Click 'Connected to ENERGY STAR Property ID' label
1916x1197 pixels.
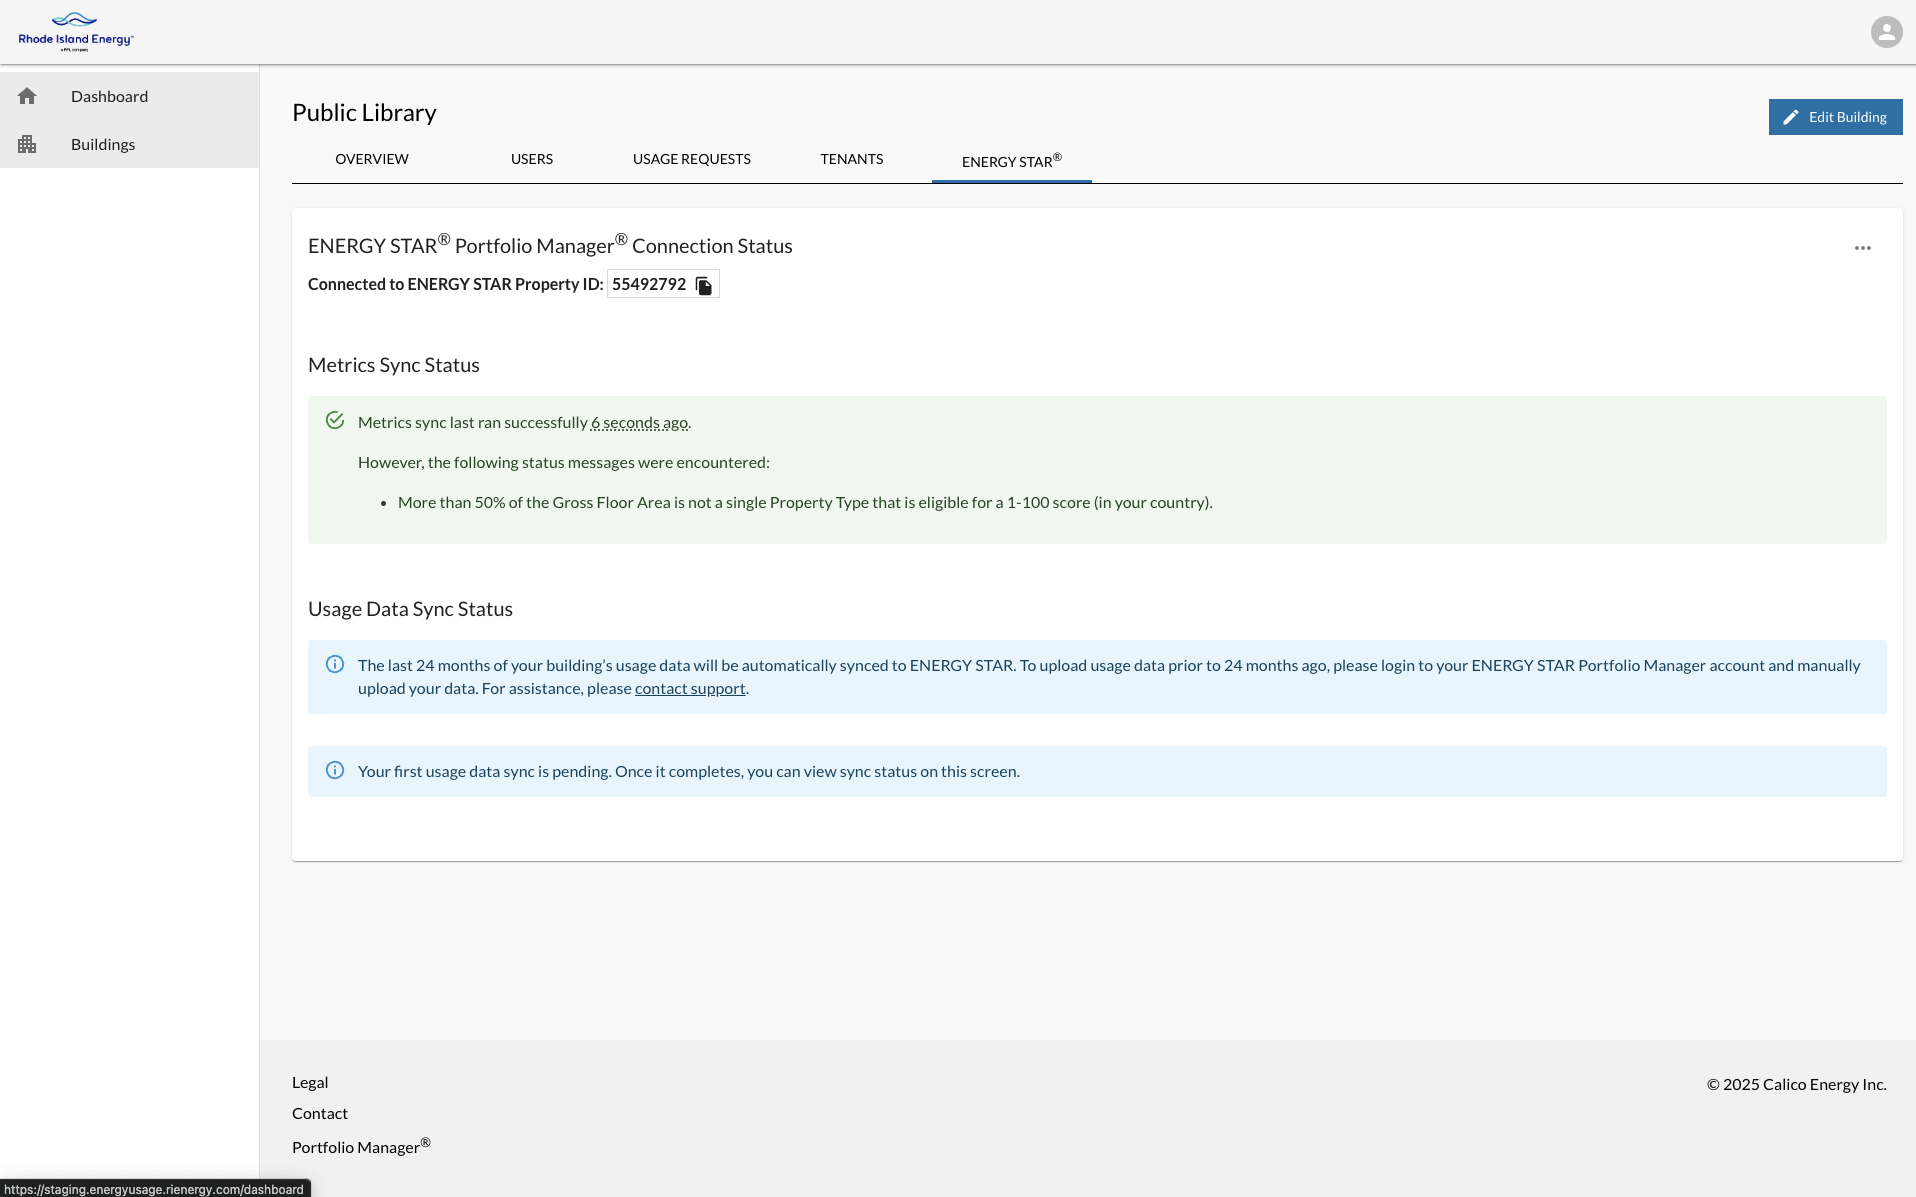[456, 284]
